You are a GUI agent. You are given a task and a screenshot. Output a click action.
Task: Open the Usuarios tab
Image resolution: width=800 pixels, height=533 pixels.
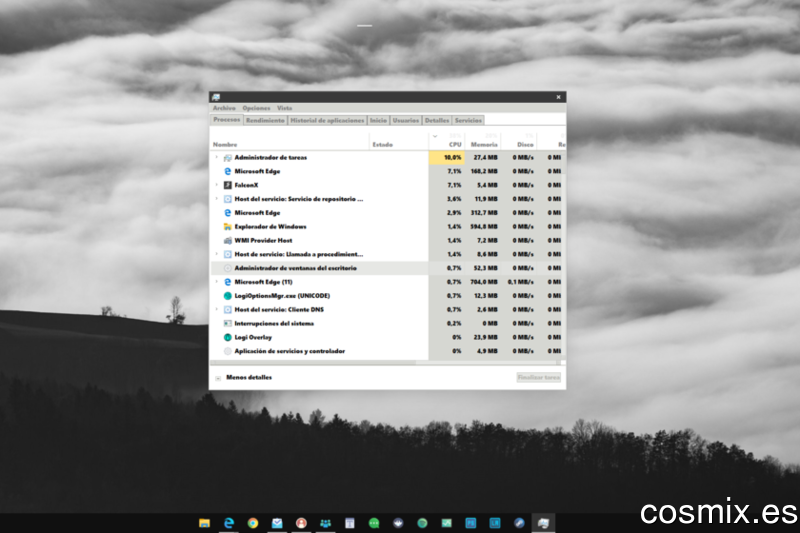tap(406, 120)
